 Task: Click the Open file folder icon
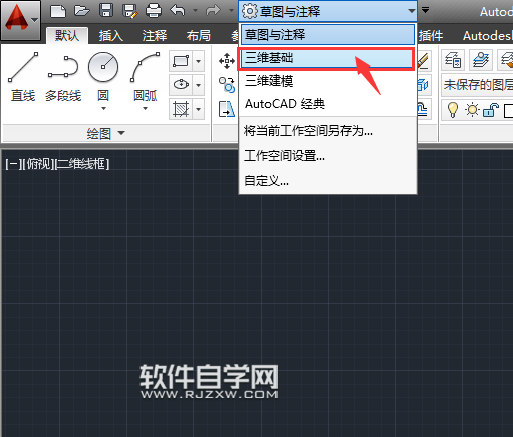click(x=82, y=11)
